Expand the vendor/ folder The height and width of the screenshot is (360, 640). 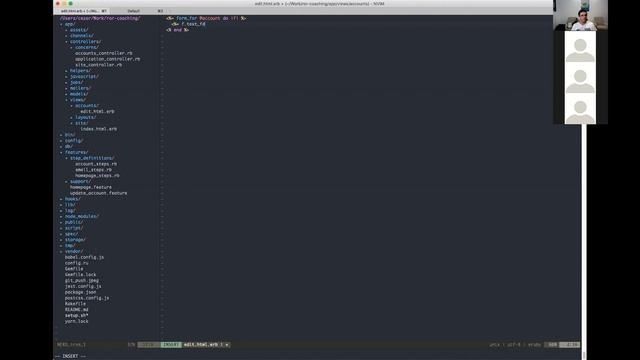coord(73,251)
